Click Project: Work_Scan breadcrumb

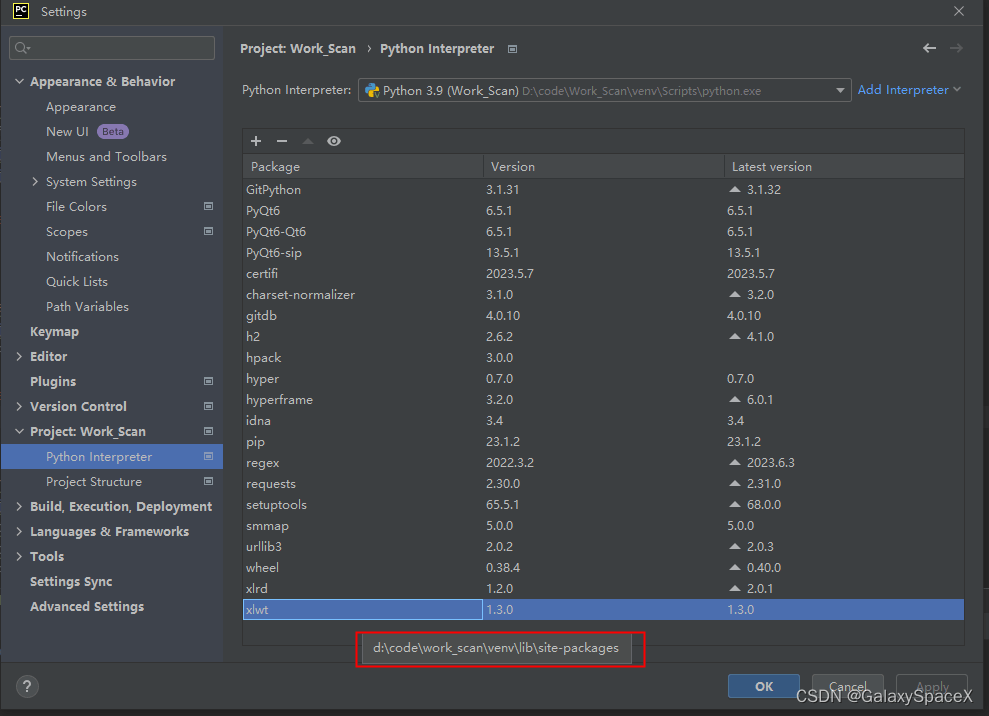tap(298, 49)
